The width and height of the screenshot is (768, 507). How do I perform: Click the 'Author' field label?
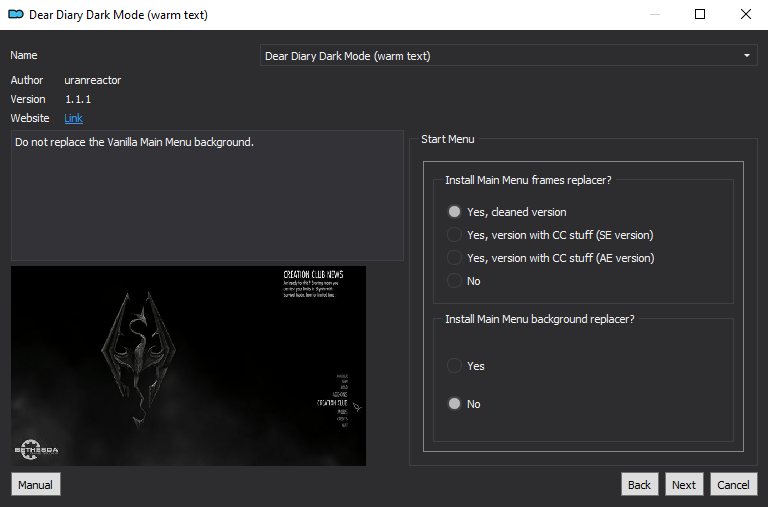coord(27,80)
